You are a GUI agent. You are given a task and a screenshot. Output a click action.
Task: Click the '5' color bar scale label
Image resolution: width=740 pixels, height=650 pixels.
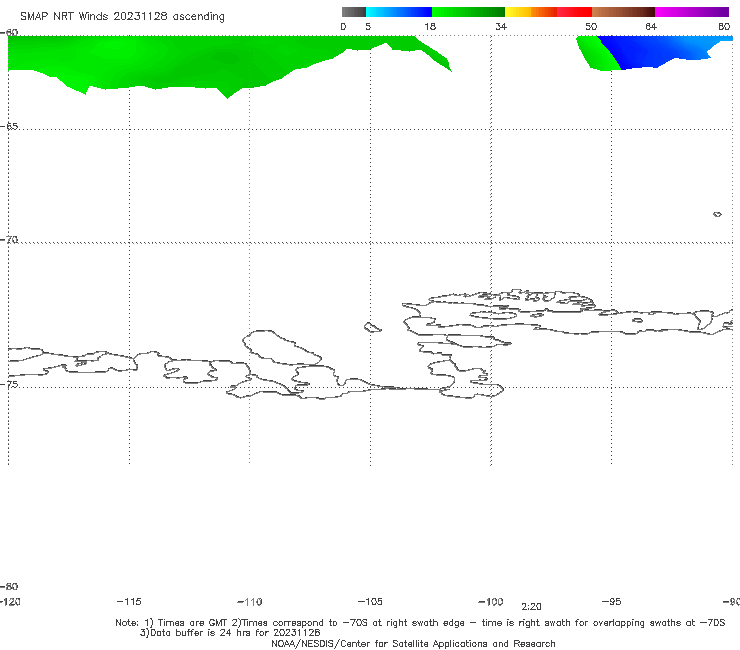click(368, 26)
